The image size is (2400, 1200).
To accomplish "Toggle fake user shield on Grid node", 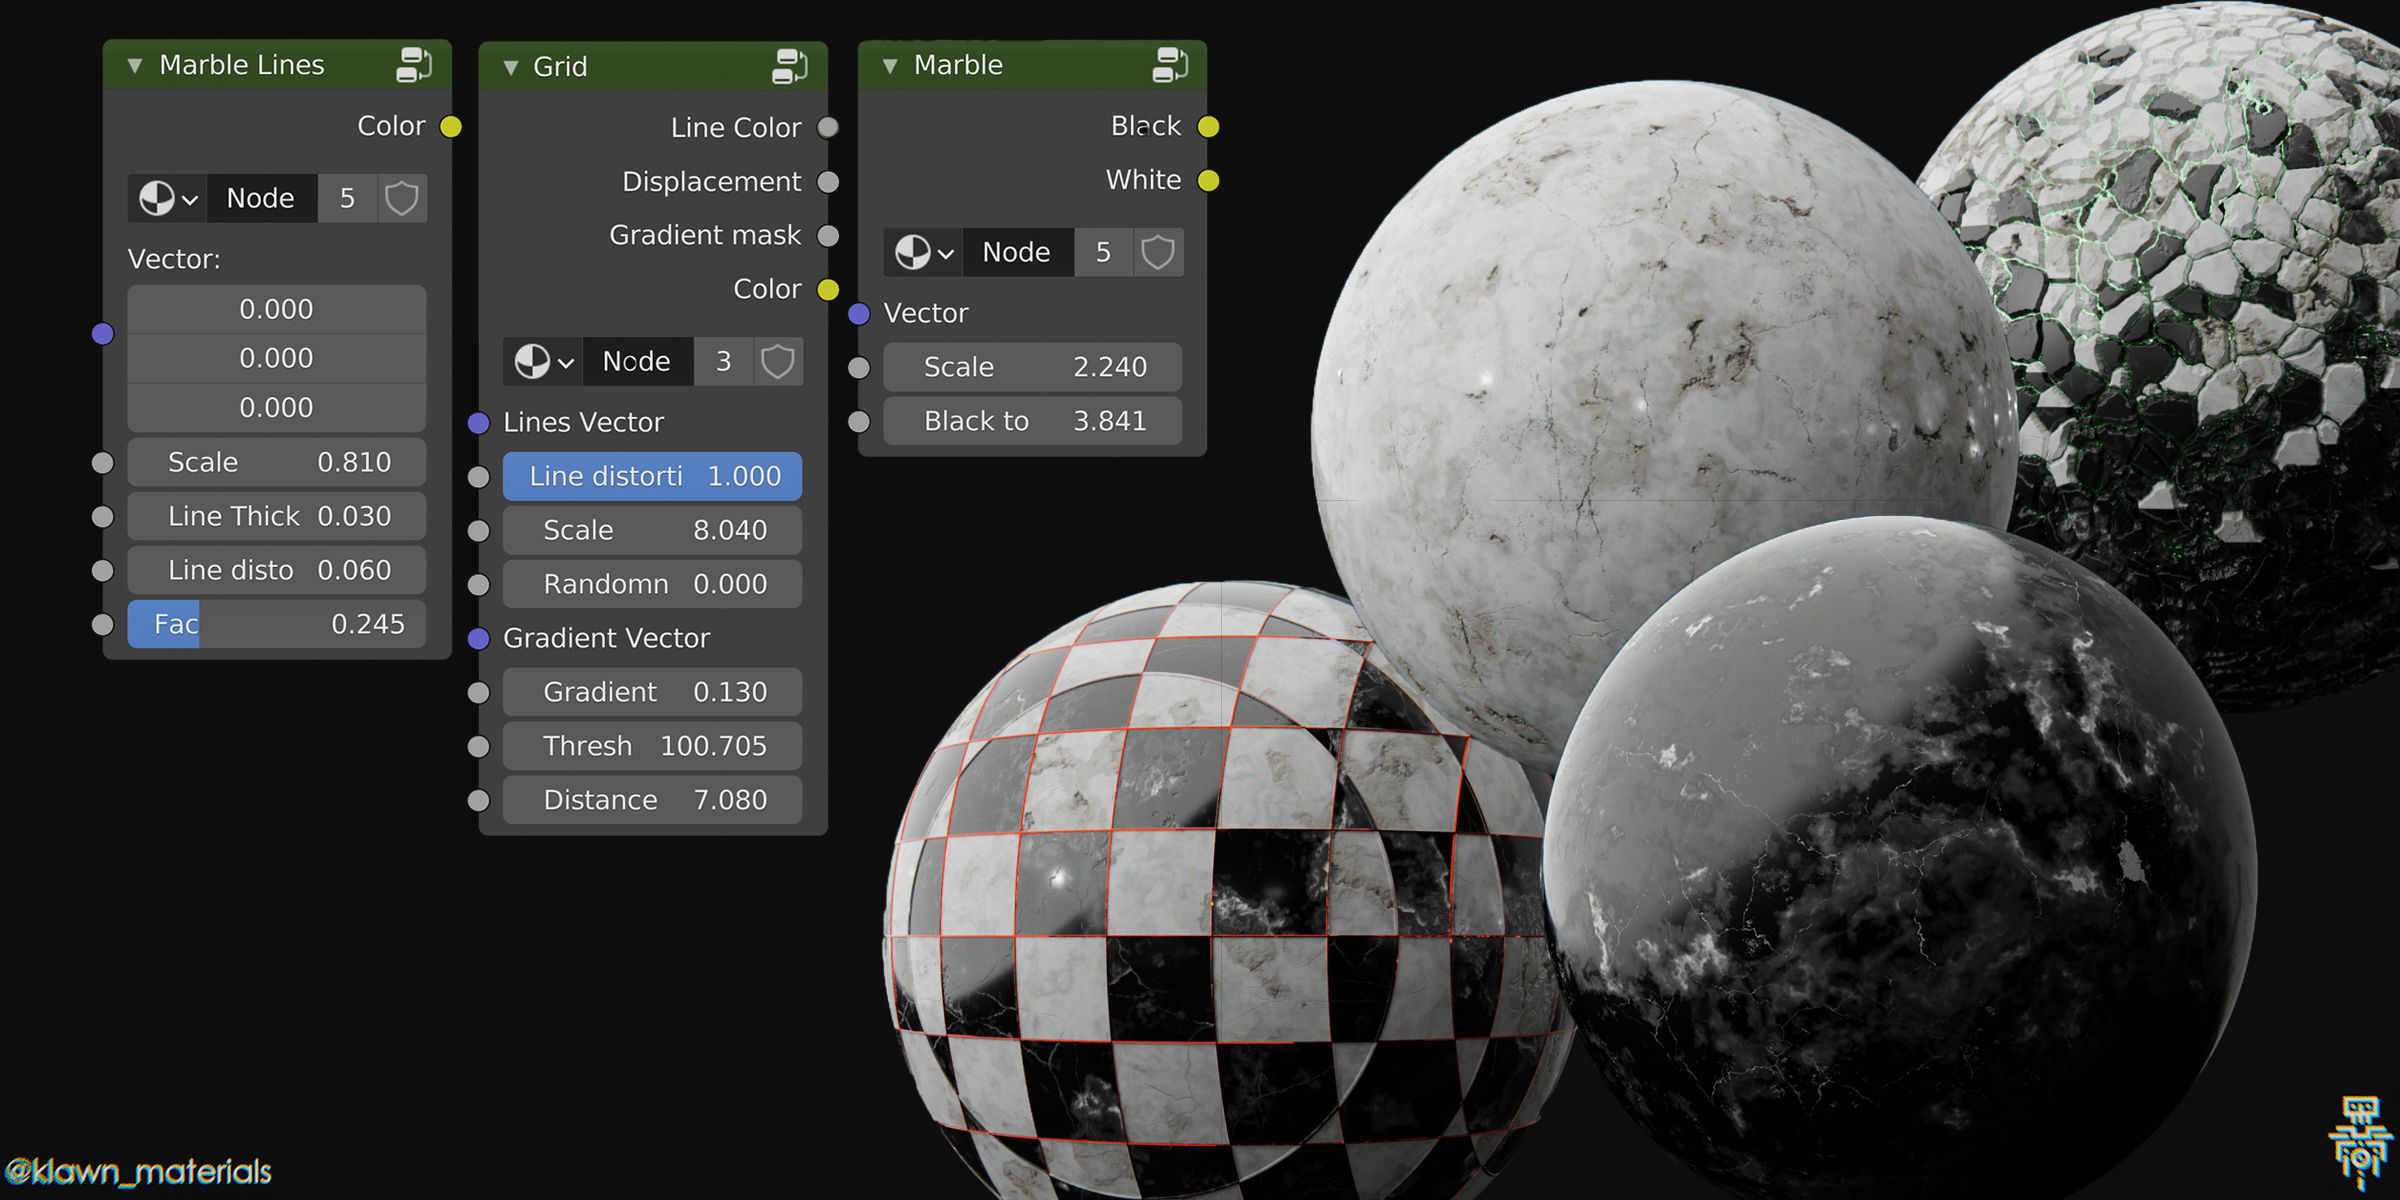I will pyautogui.click(x=778, y=361).
